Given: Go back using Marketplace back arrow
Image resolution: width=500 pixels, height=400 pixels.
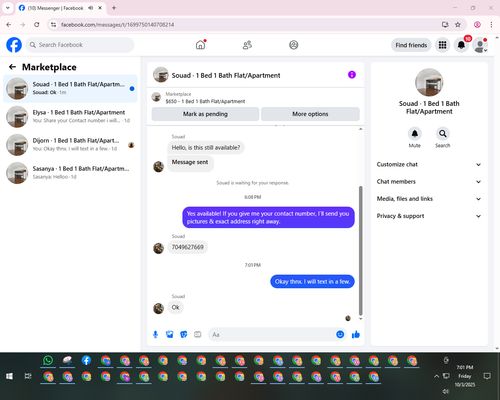Looking at the screenshot, I should click(x=12, y=67).
